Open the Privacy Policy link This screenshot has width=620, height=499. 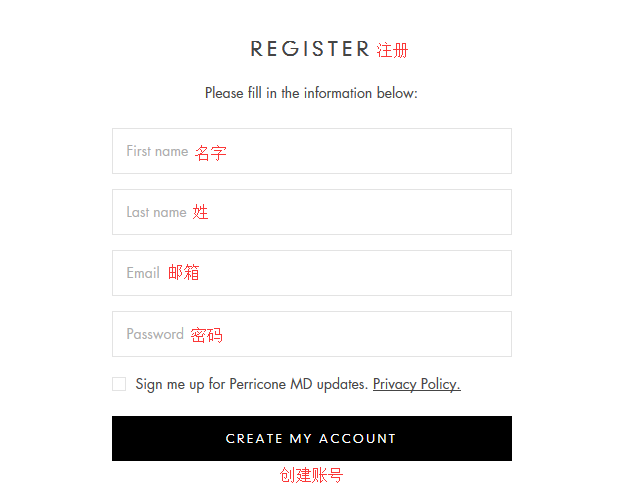click(x=416, y=384)
